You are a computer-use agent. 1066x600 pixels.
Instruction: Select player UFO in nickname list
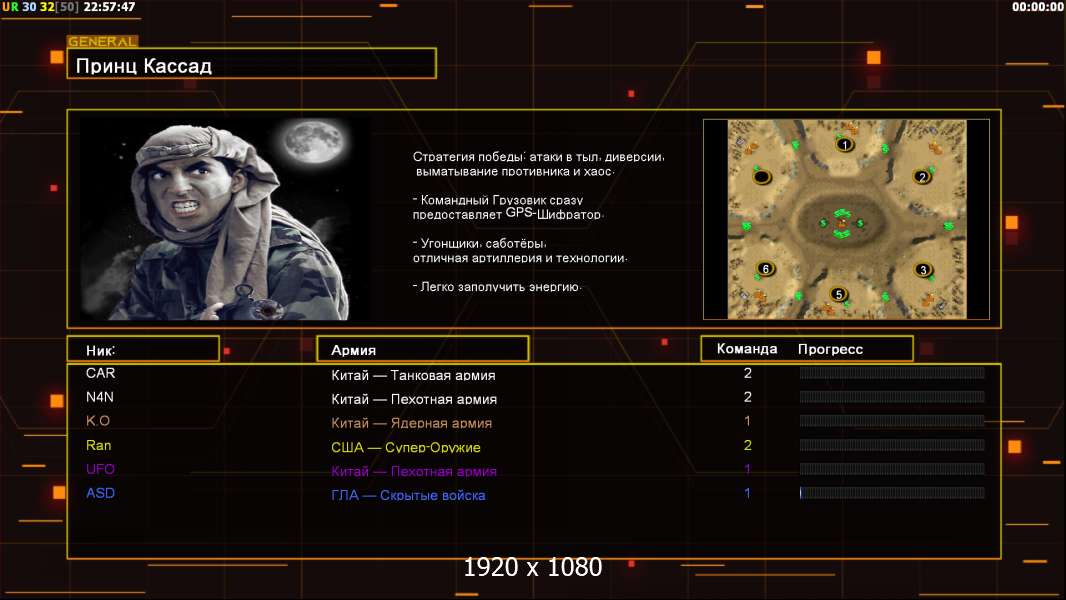point(101,469)
